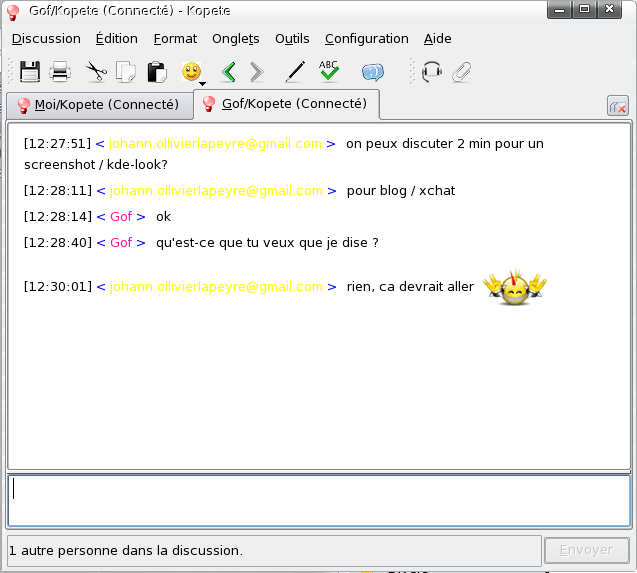Image resolution: width=637 pixels, height=573 pixels.
Task: Open the smiley emoticon picker
Action: 191,72
